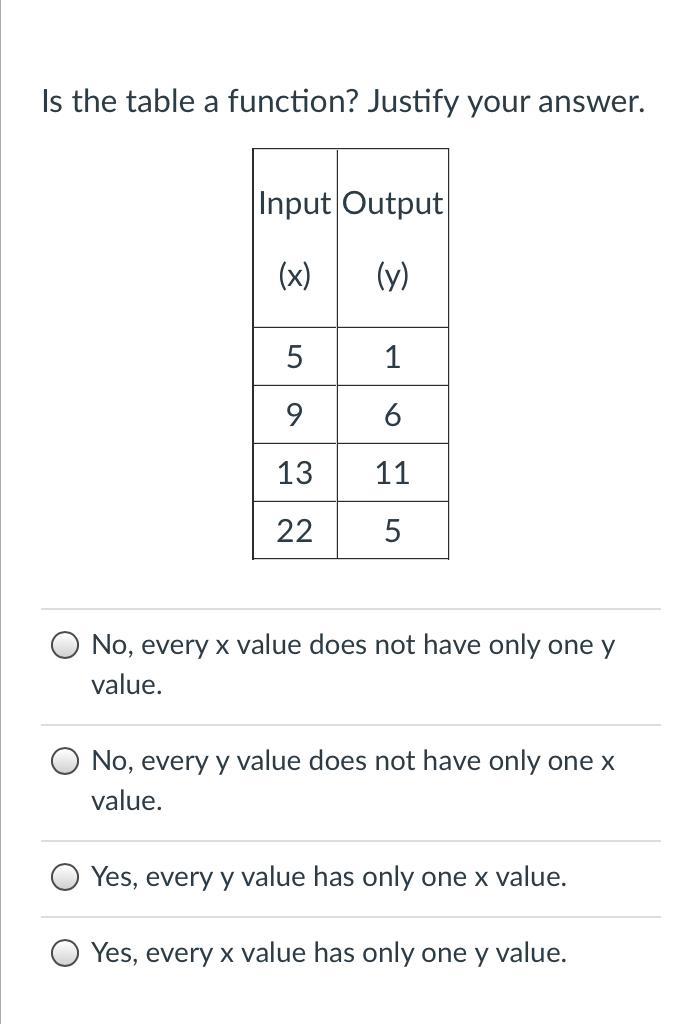
Task: Click answer text 'Yes, every x value has only one y value.'
Action: 329,953
